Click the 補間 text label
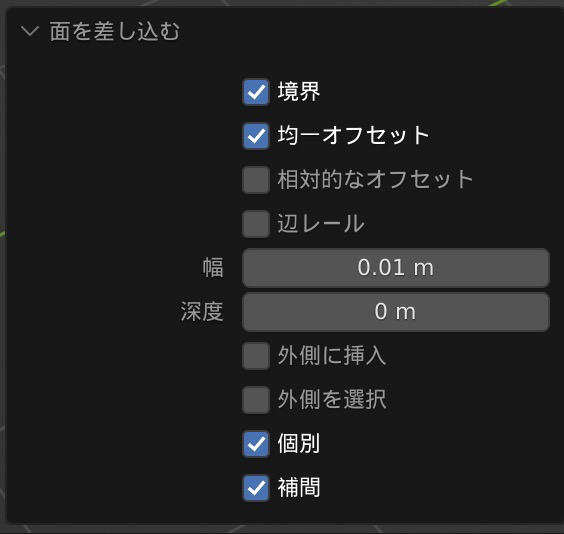Image resolution: width=564 pixels, height=534 pixels. tap(299, 488)
